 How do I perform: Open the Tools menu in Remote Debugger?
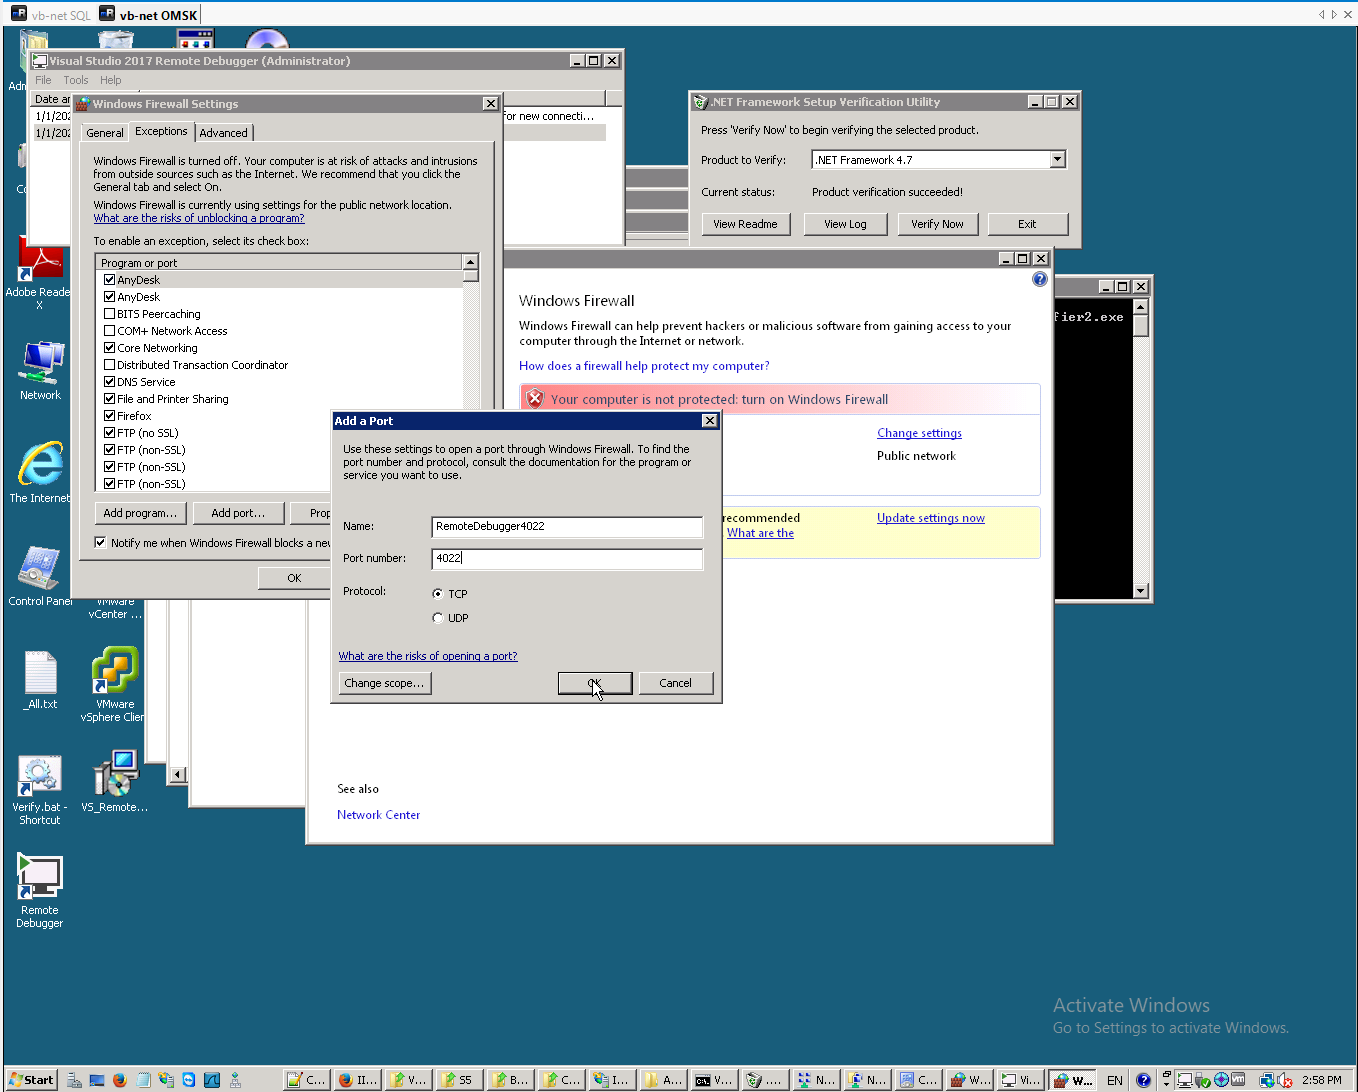[76, 80]
